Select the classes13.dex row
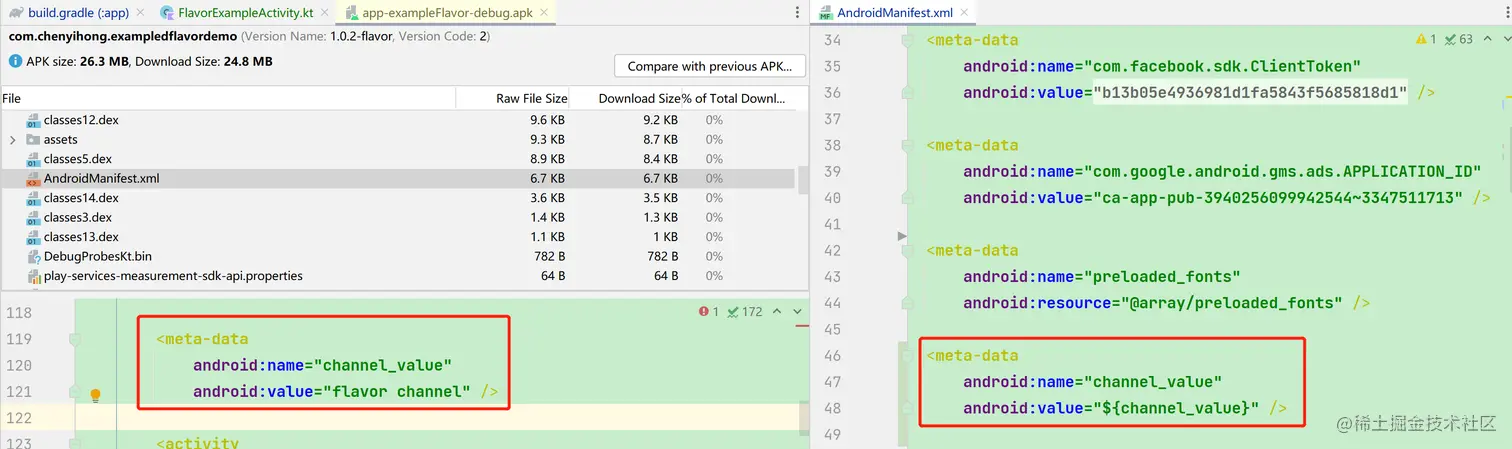 (398, 237)
